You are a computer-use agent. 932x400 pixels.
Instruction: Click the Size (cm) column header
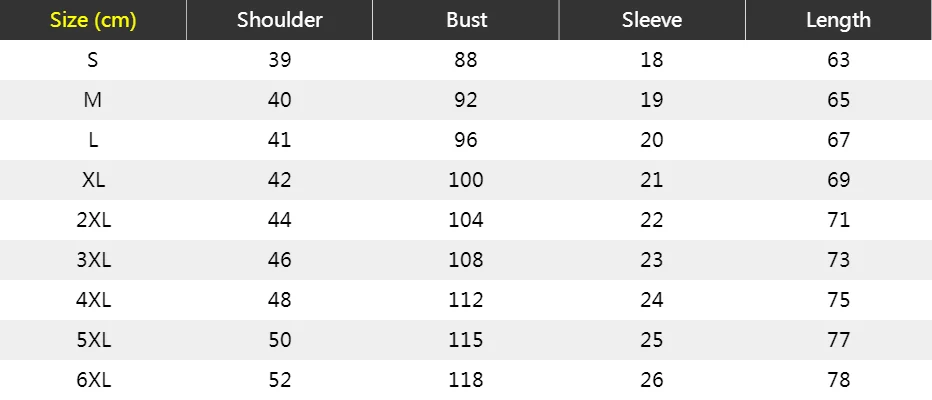(93, 20)
